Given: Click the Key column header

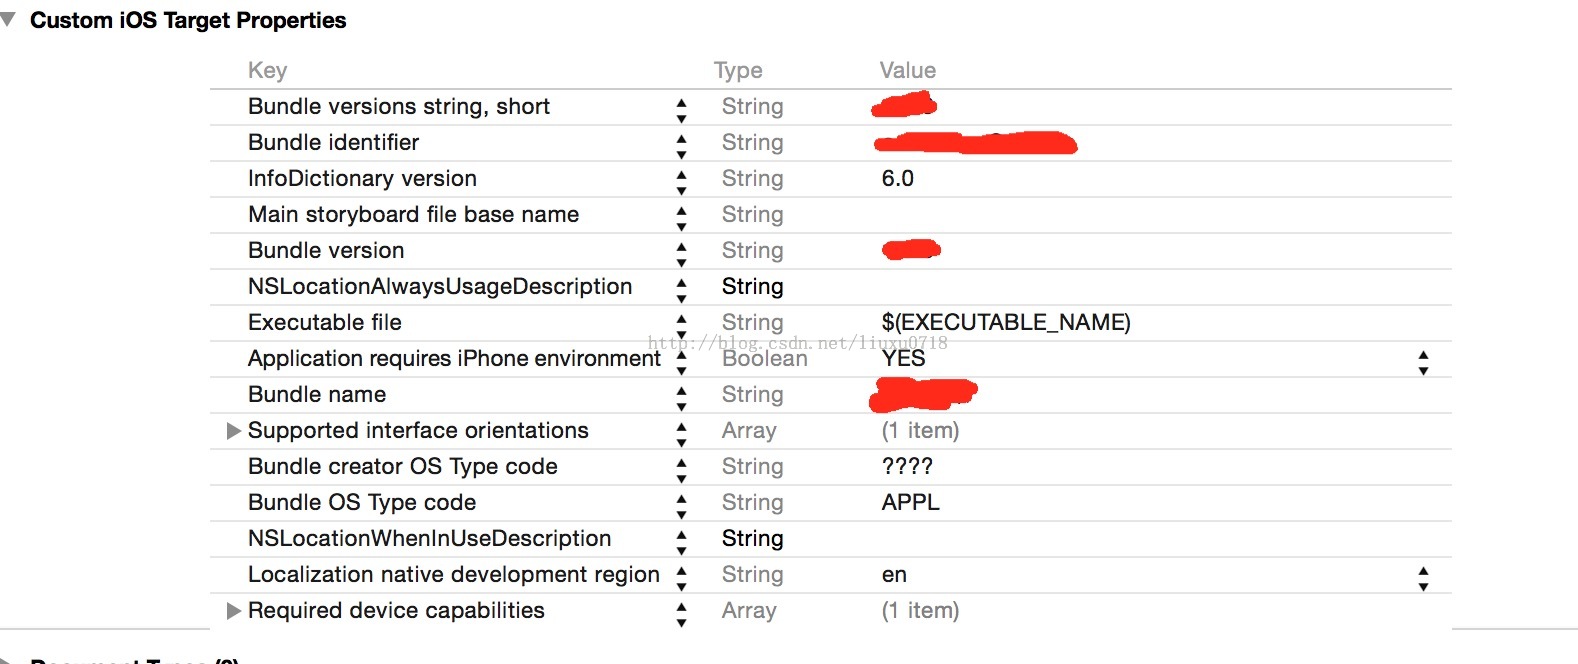Looking at the screenshot, I should (267, 70).
